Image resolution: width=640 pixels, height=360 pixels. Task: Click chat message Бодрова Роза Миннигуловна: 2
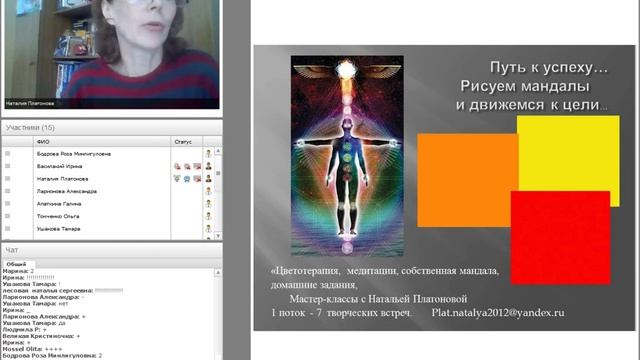(52, 356)
